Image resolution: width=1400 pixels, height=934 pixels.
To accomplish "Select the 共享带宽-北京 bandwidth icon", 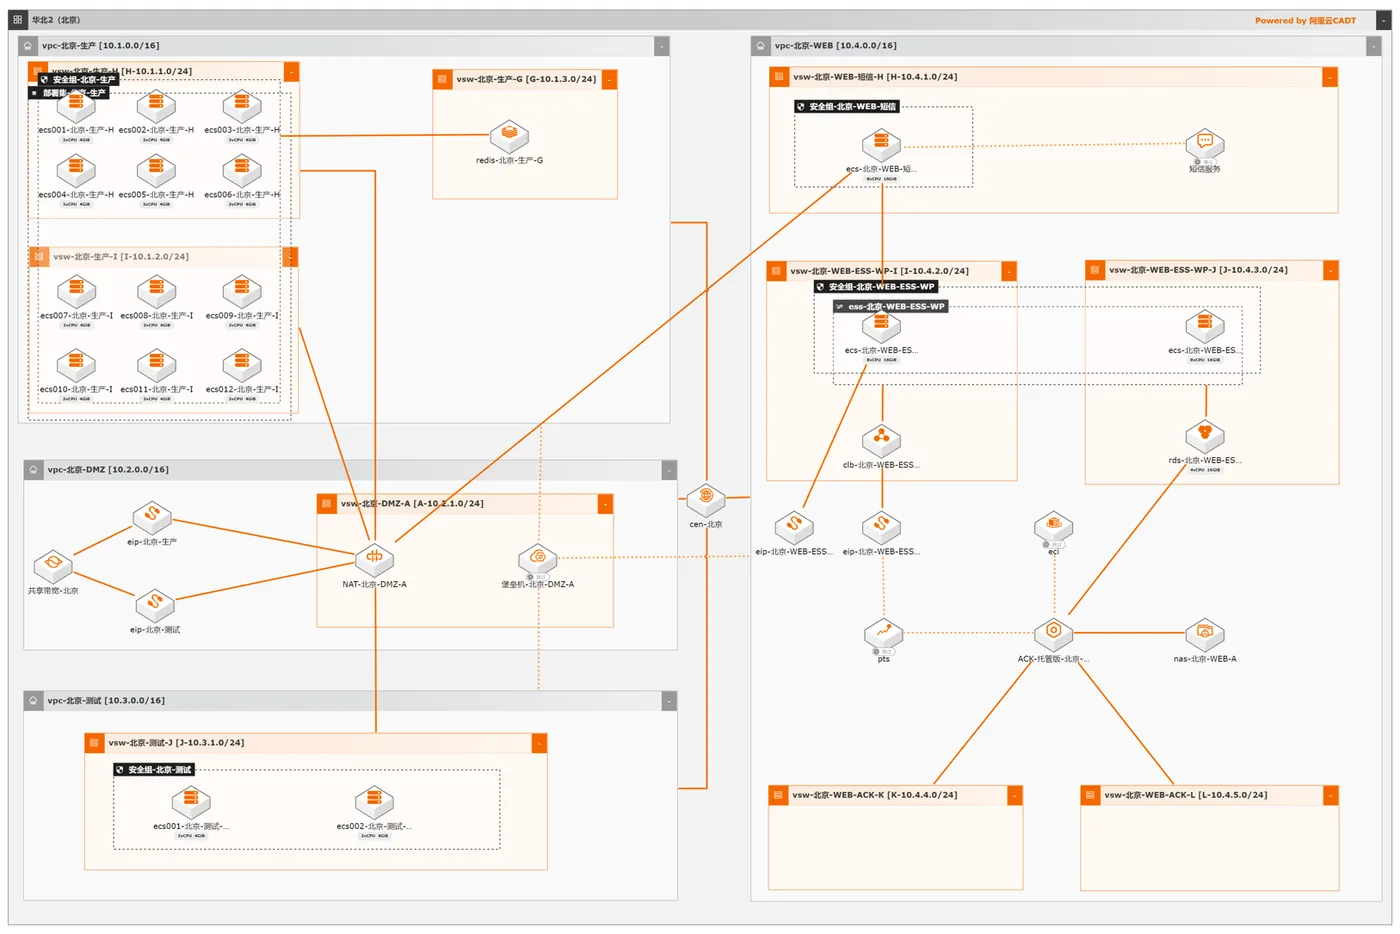I will coord(53,566).
